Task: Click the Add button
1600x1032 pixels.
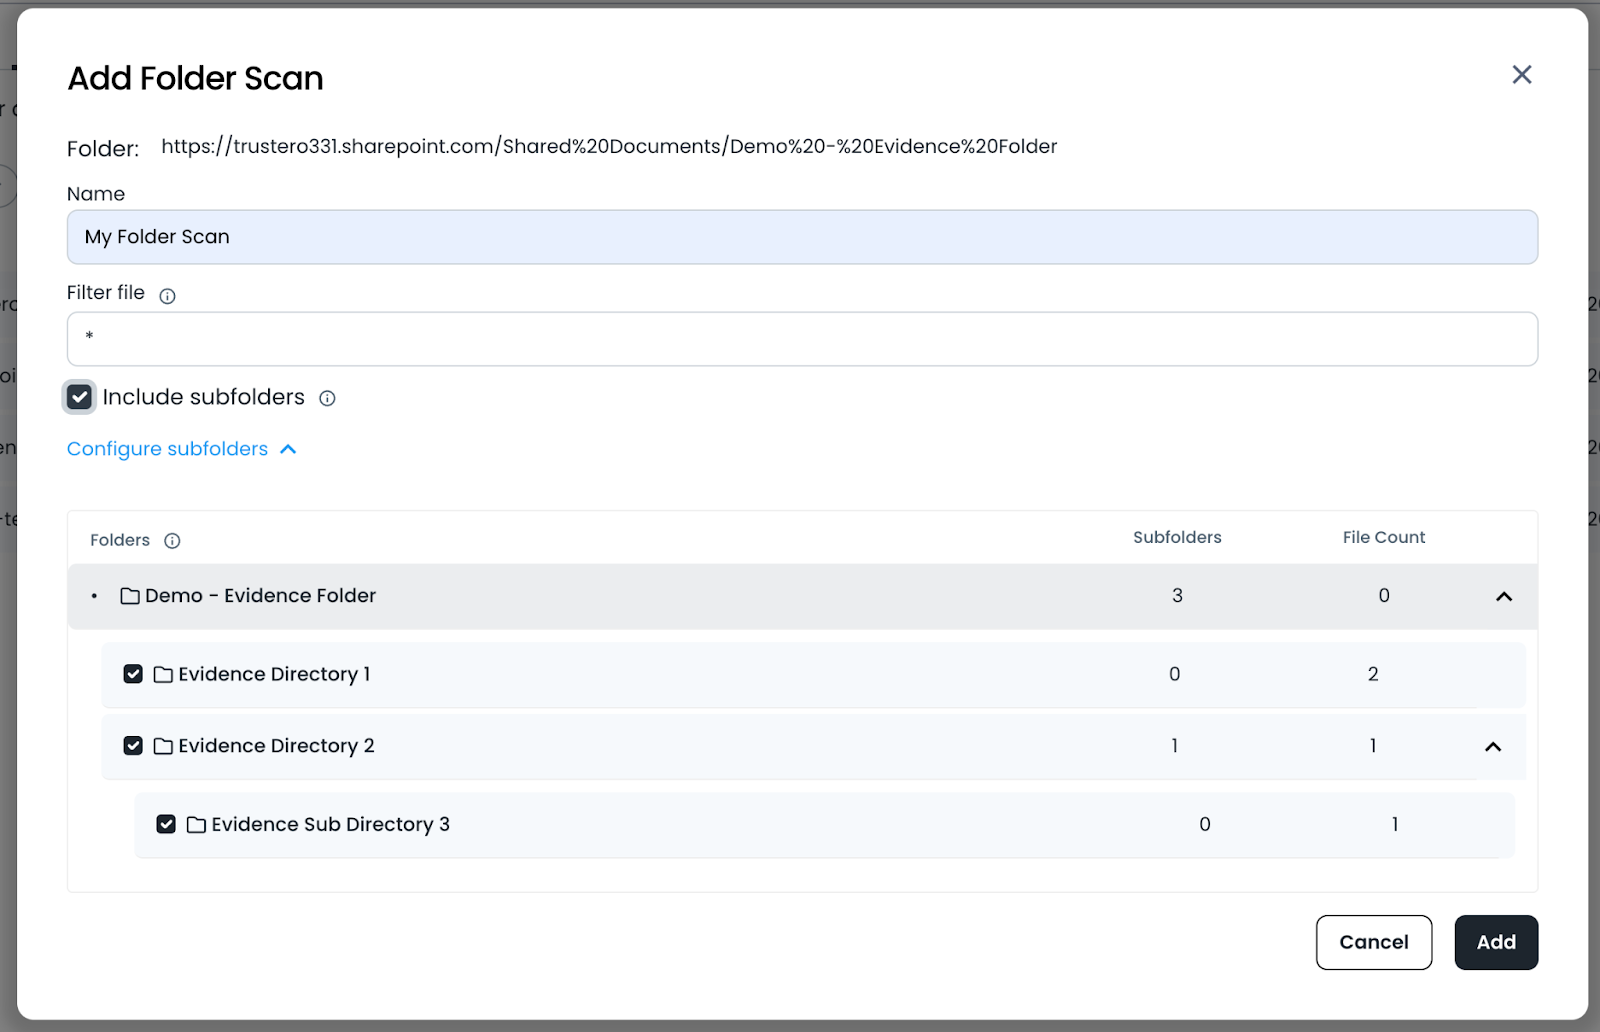Action: pos(1496,942)
